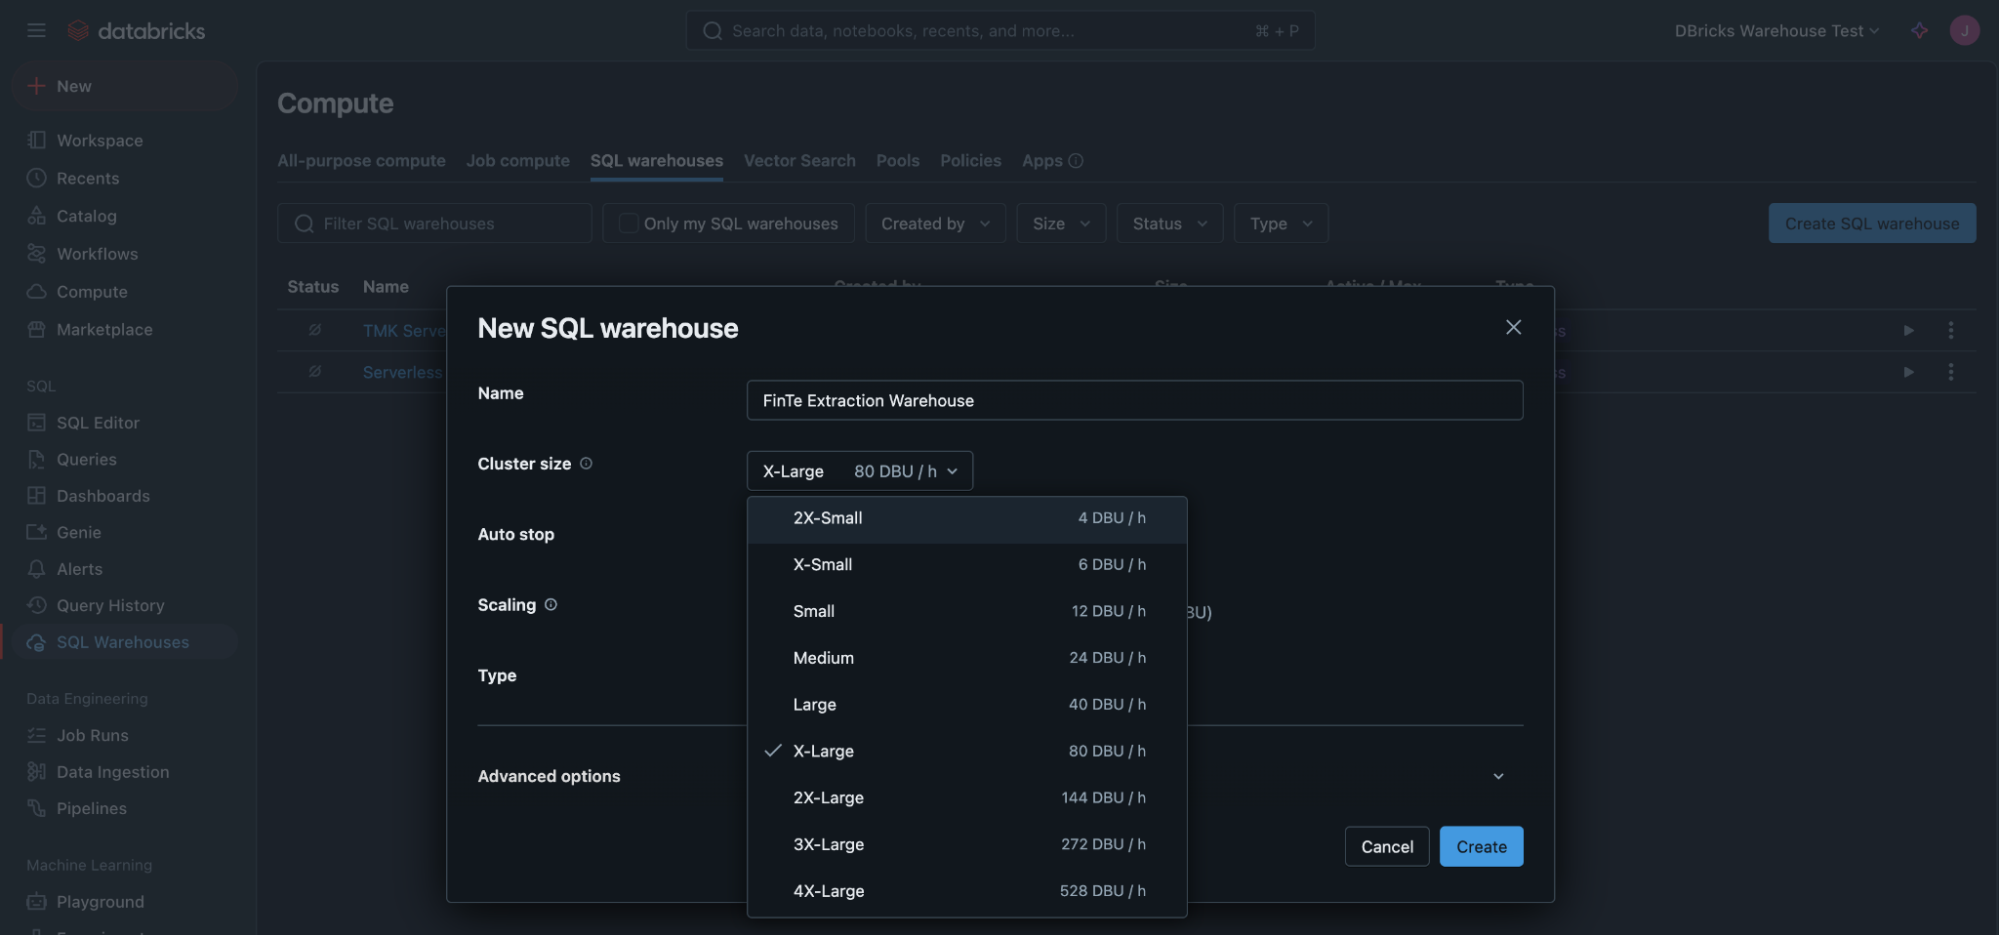Expand the Advanced options section
This screenshot has width=1999, height=936.
1000,776
